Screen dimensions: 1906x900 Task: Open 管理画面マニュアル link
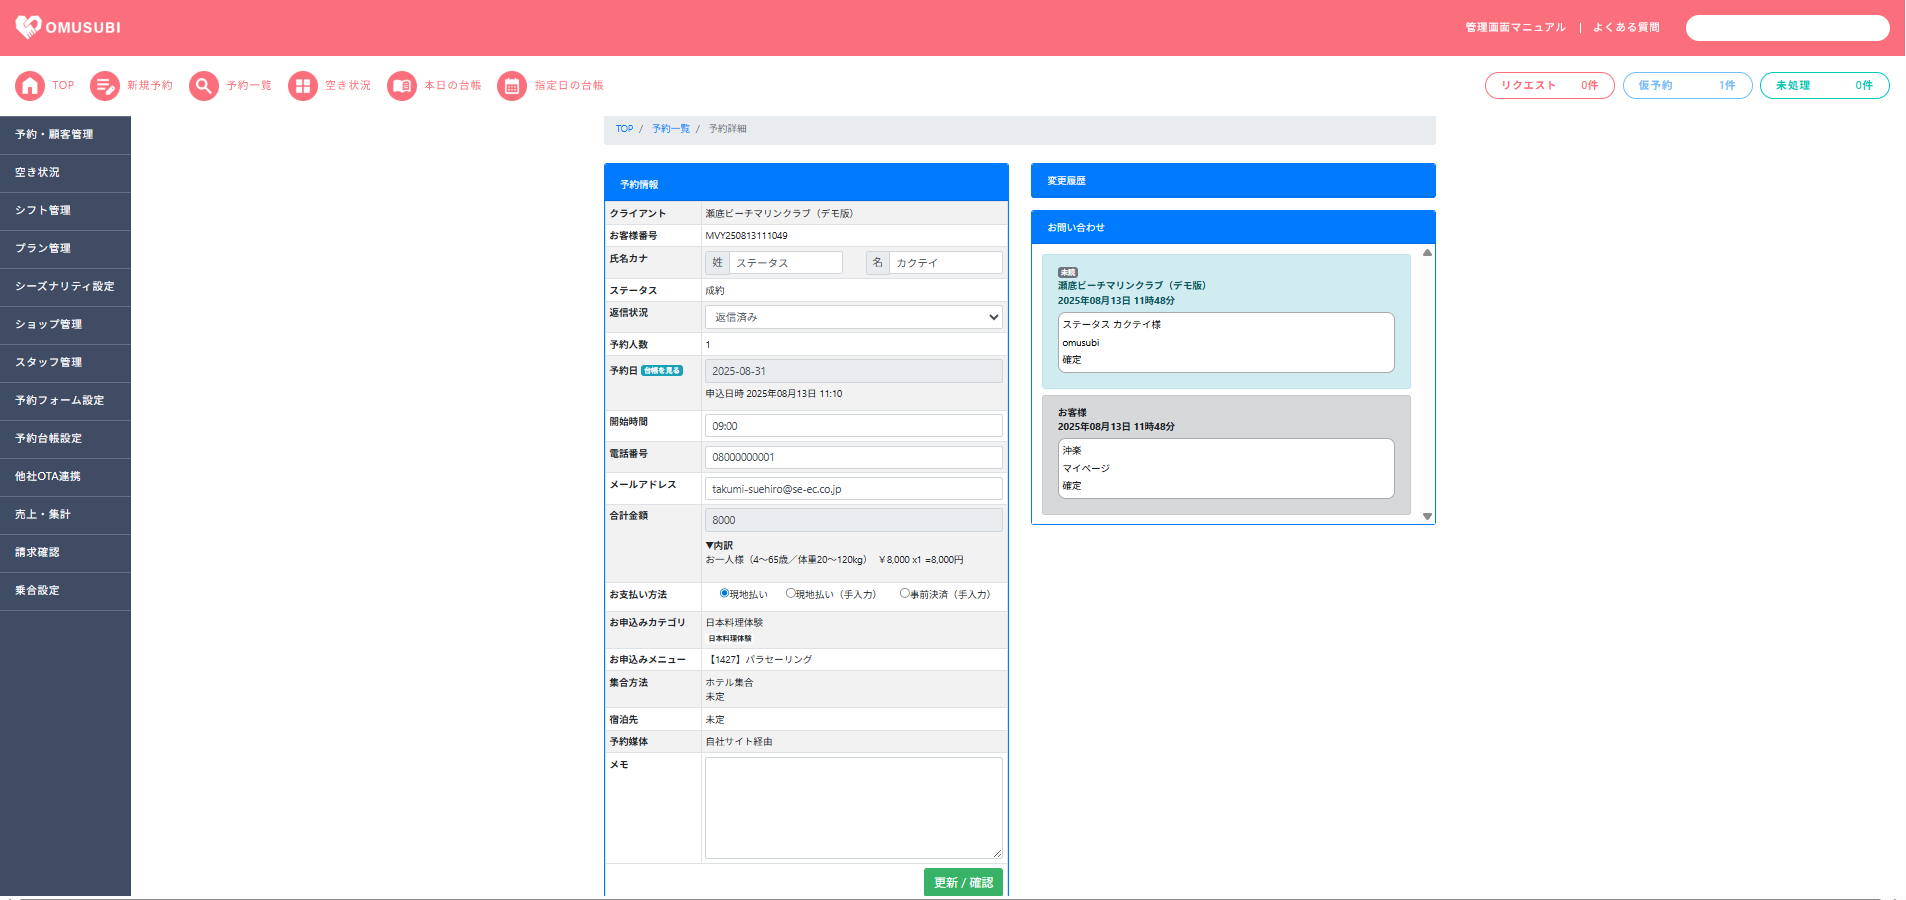[x=1515, y=28]
